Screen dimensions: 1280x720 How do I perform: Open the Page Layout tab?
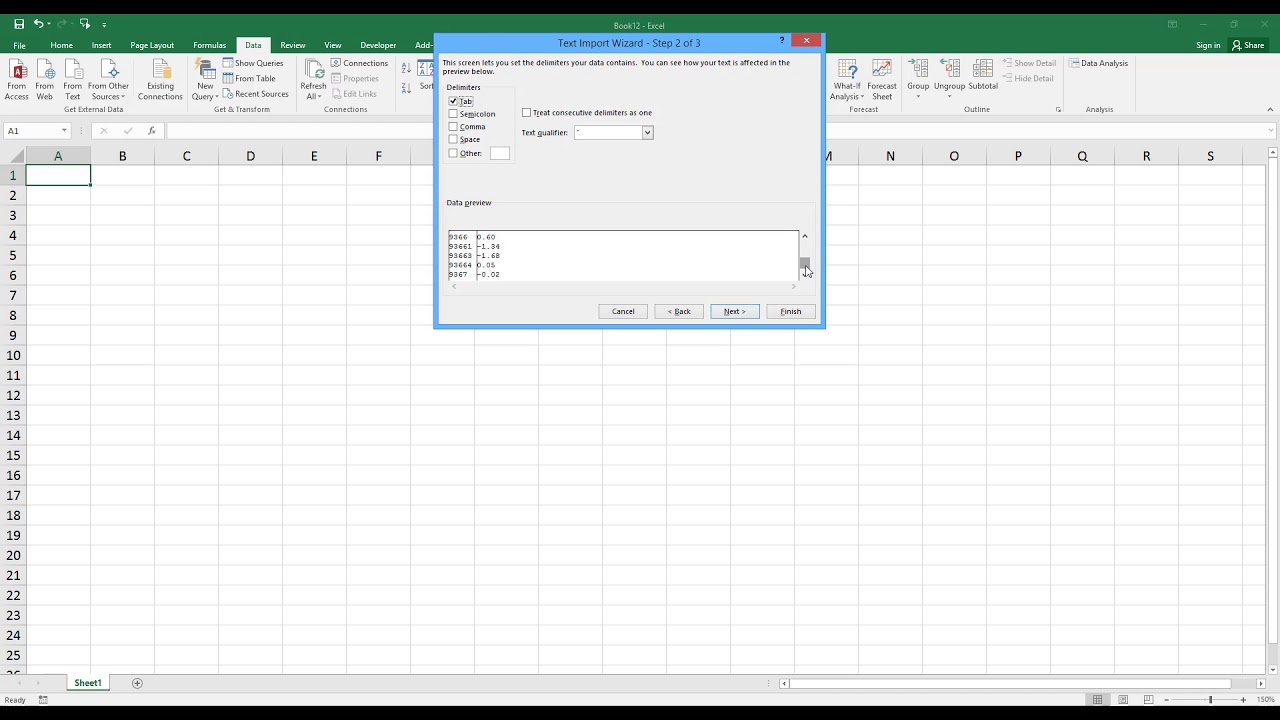[x=152, y=45]
